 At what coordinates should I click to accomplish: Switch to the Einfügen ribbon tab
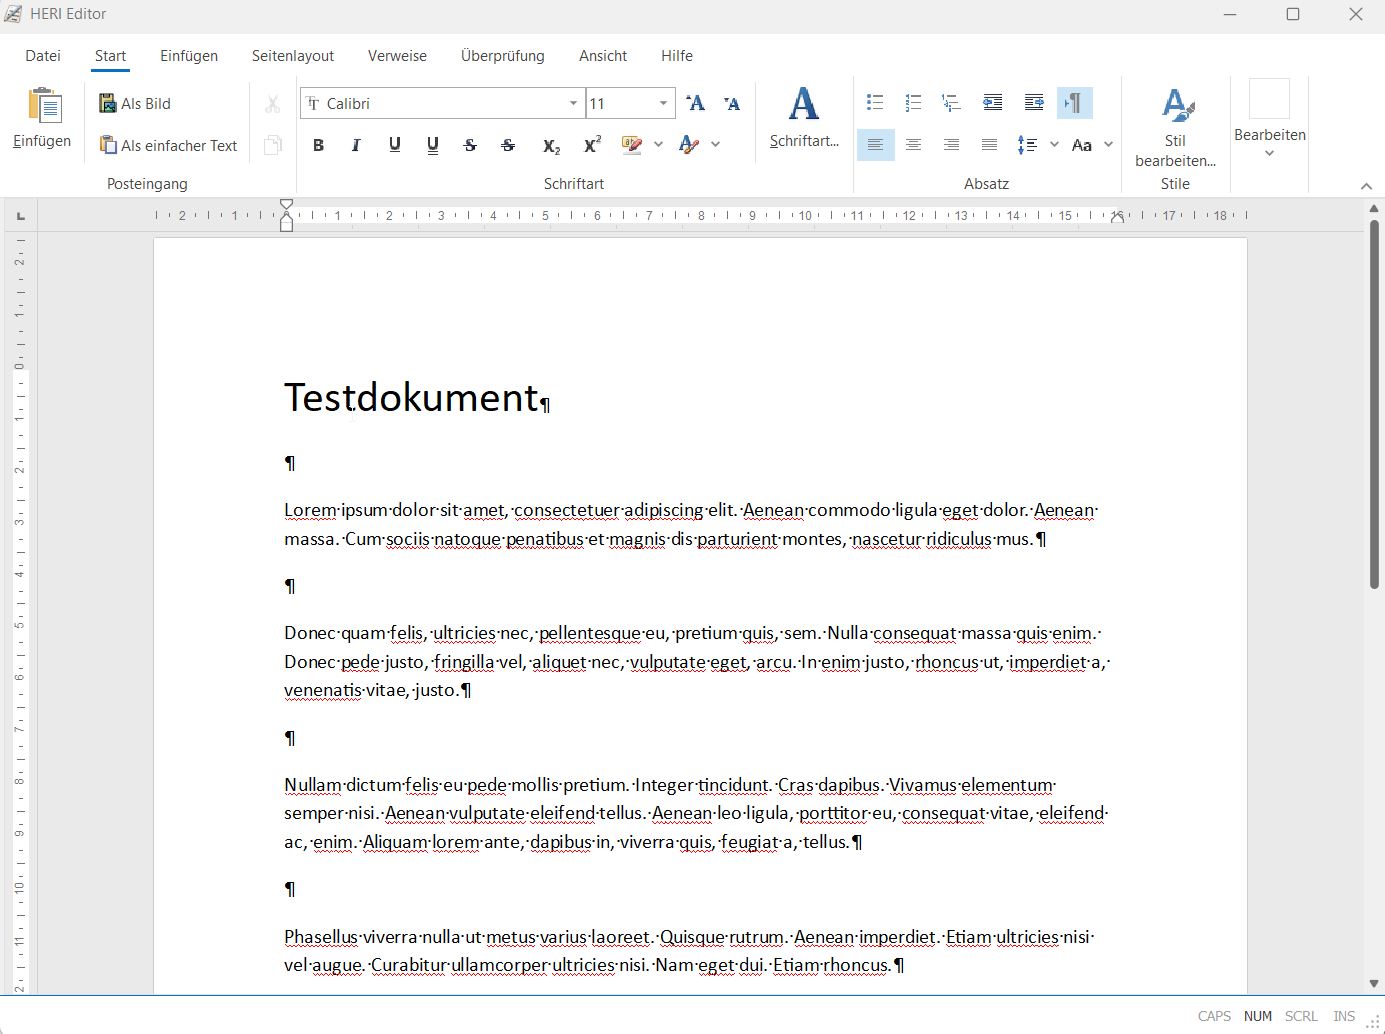pyautogui.click(x=189, y=56)
